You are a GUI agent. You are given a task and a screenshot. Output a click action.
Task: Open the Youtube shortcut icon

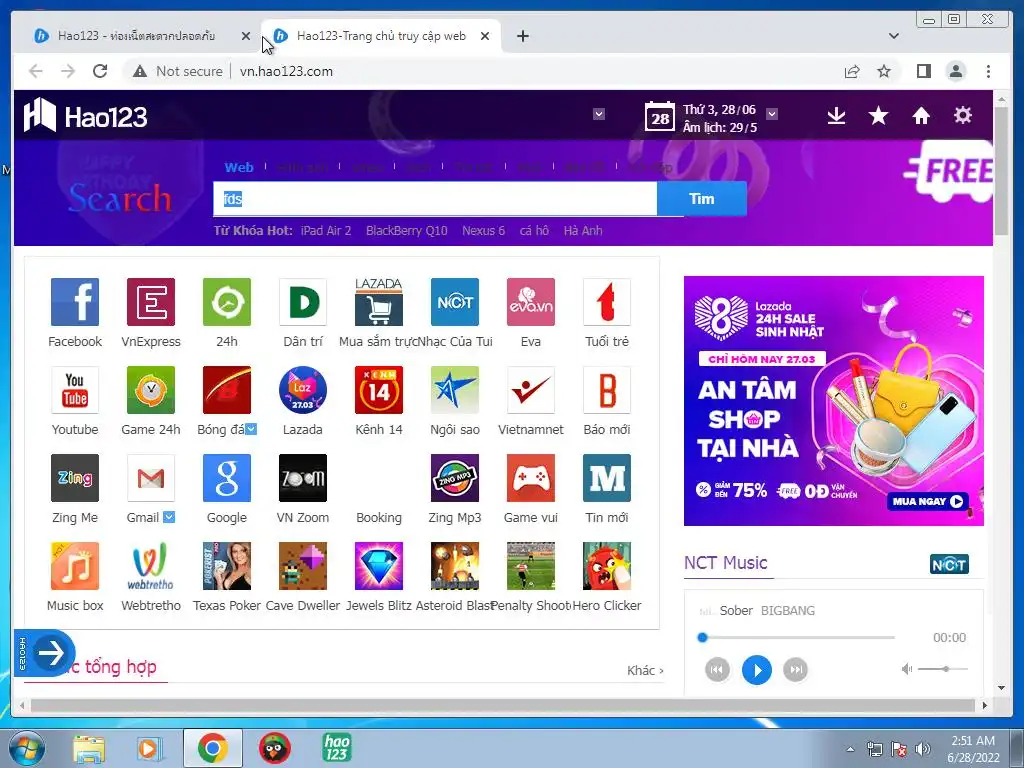click(75, 390)
